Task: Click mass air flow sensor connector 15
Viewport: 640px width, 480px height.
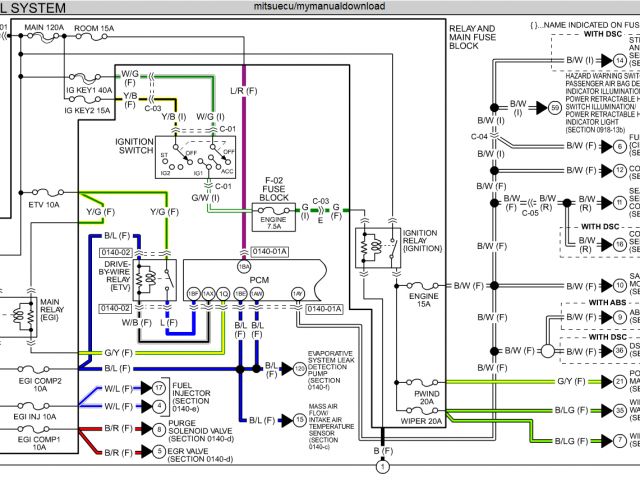Action: (298, 420)
